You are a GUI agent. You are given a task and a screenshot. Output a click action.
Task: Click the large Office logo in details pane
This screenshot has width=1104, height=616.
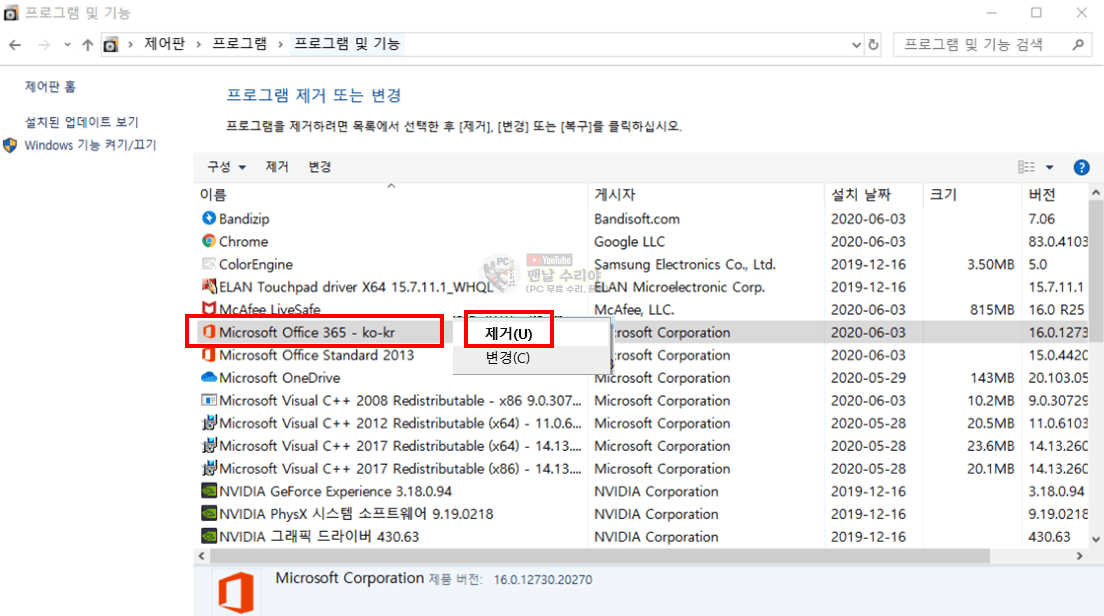236,593
